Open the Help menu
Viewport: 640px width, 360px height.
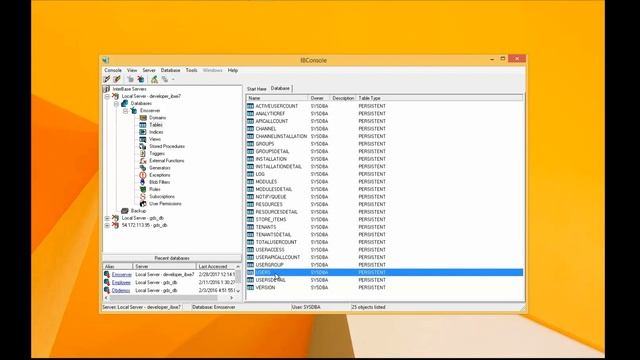233,70
